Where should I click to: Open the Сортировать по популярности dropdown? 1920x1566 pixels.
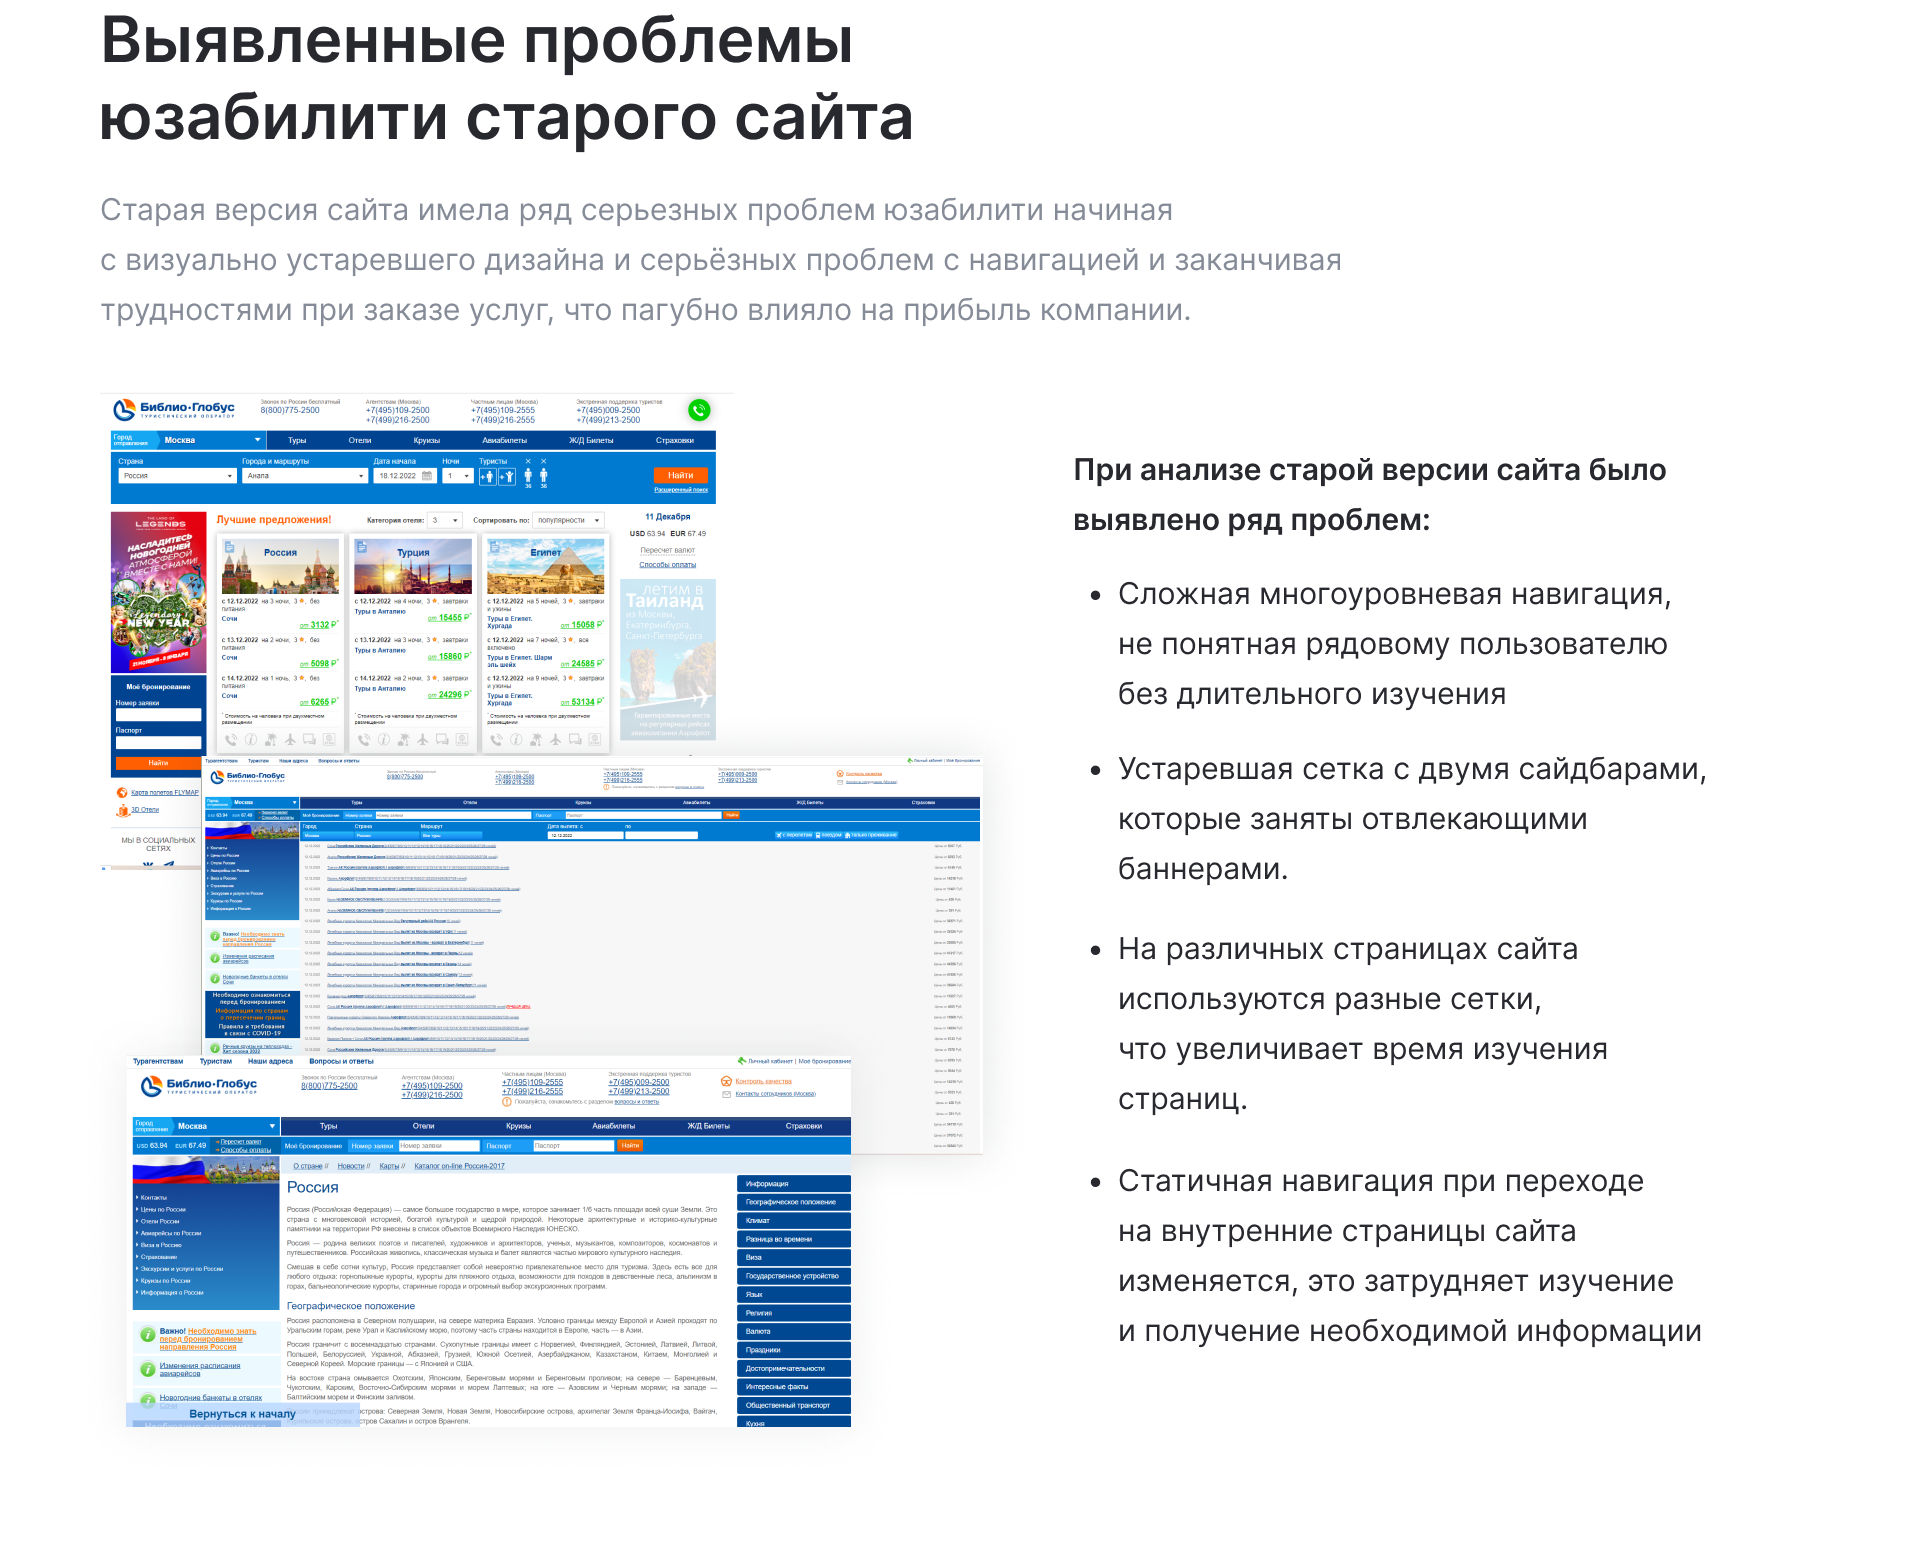click(568, 520)
